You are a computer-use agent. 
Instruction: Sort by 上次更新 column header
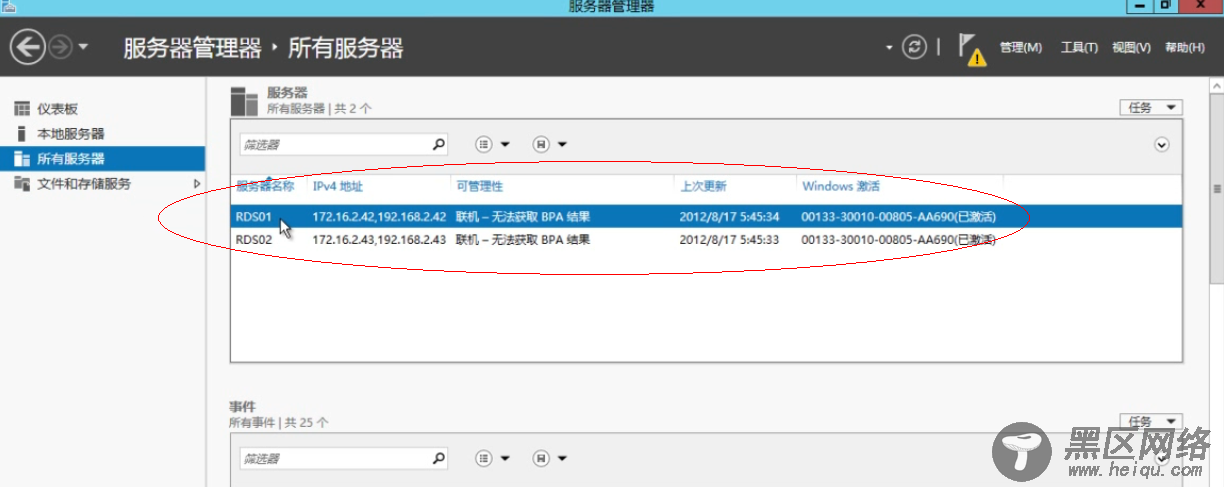703,187
